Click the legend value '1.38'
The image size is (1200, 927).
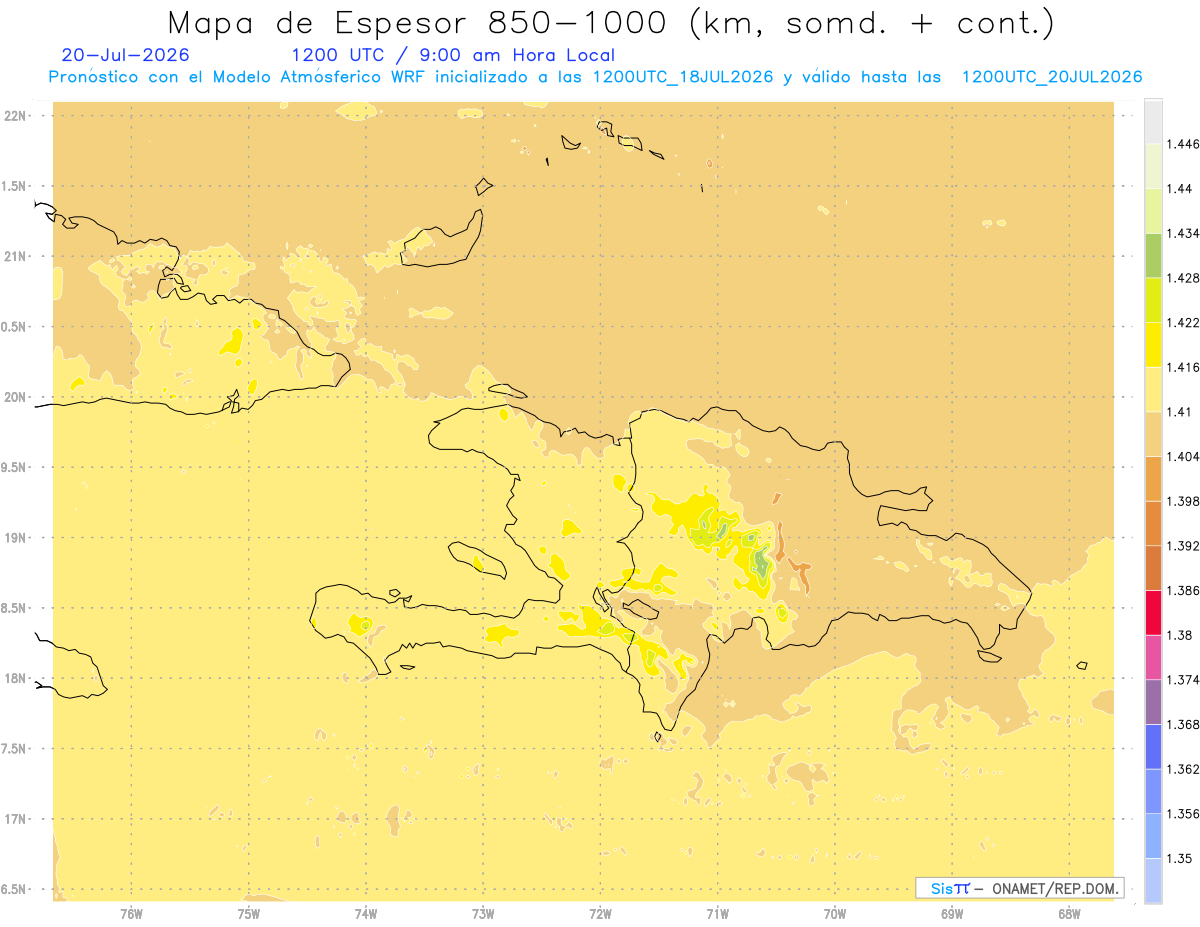(1179, 635)
